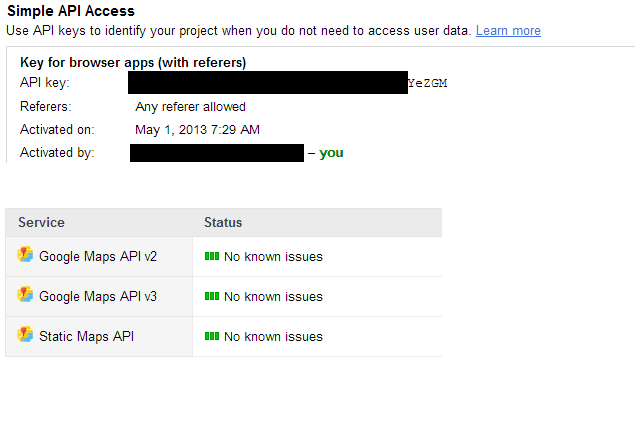Click the green "you" label

pyautogui.click(x=331, y=153)
